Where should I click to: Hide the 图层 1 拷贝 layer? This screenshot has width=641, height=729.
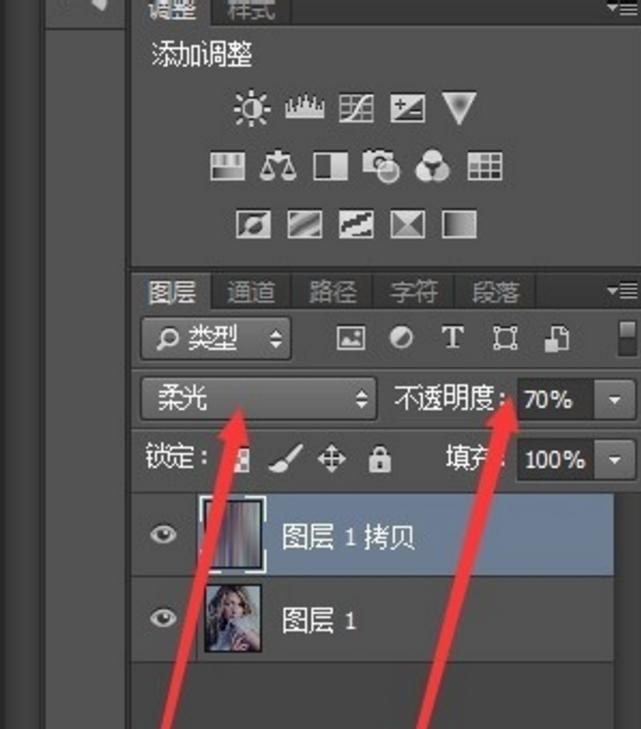tap(163, 535)
